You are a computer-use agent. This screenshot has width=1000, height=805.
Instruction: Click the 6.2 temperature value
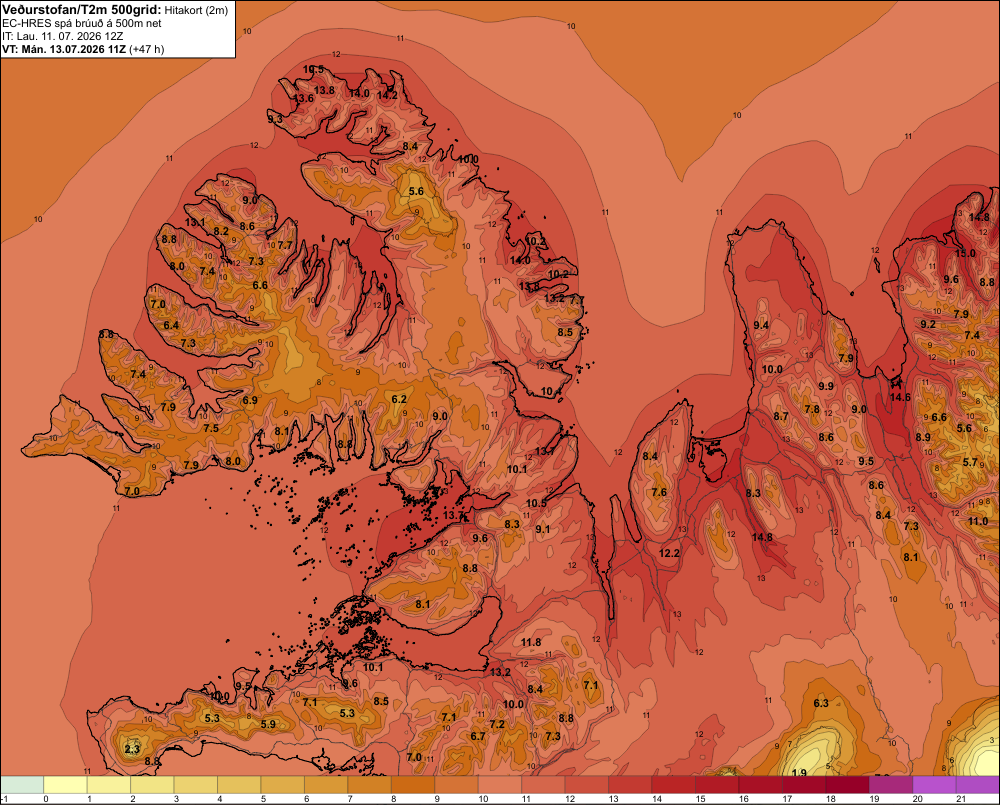point(399,399)
